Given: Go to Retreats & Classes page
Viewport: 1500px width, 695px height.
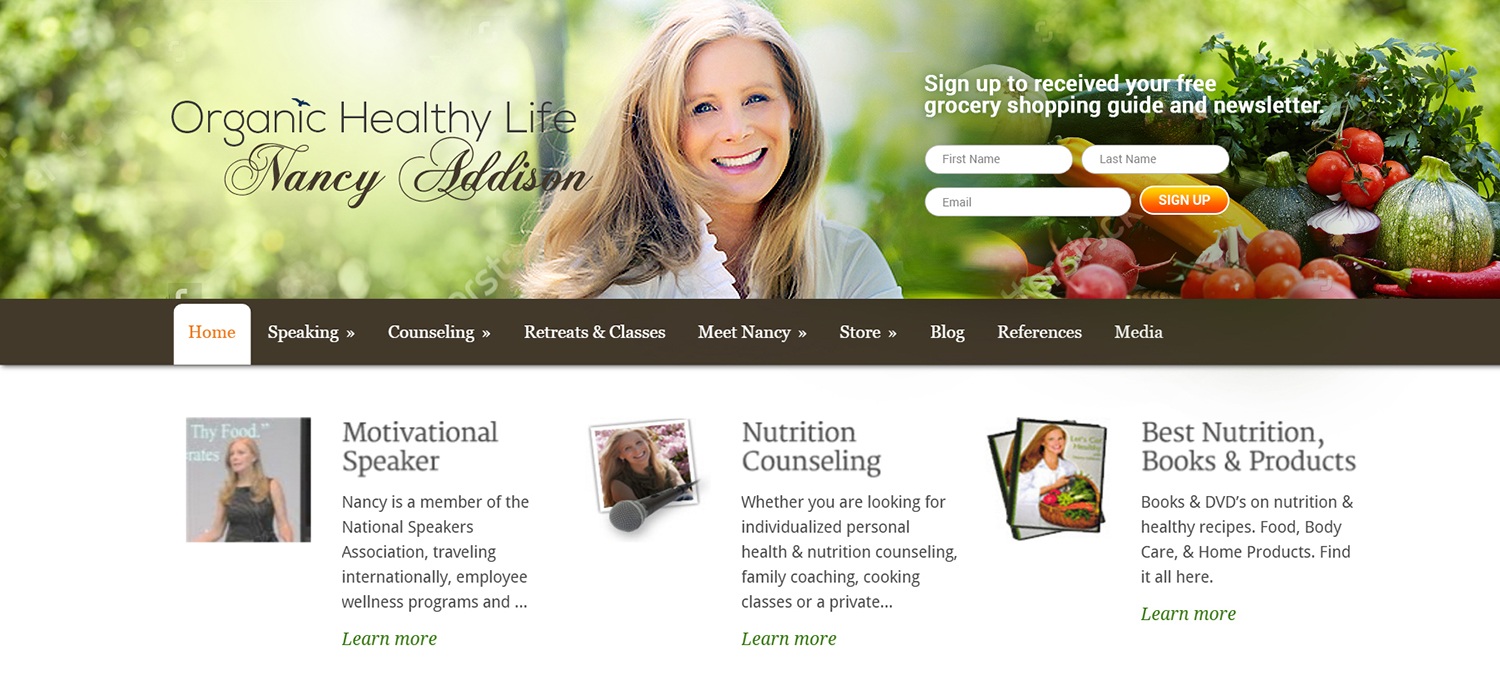Looking at the screenshot, I should [x=594, y=332].
